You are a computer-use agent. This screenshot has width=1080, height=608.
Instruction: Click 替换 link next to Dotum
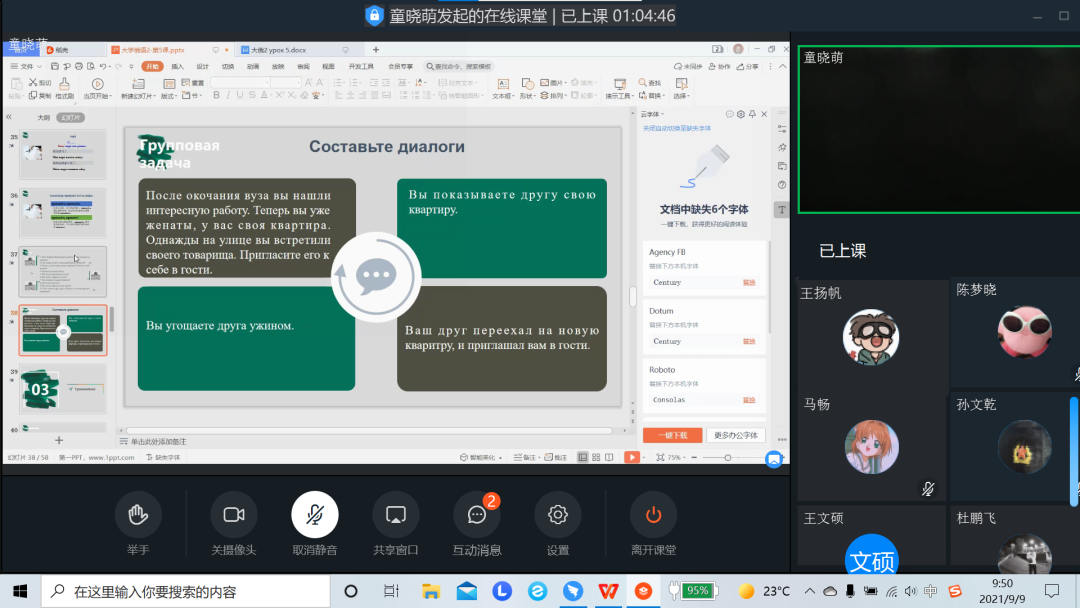coord(749,342)
